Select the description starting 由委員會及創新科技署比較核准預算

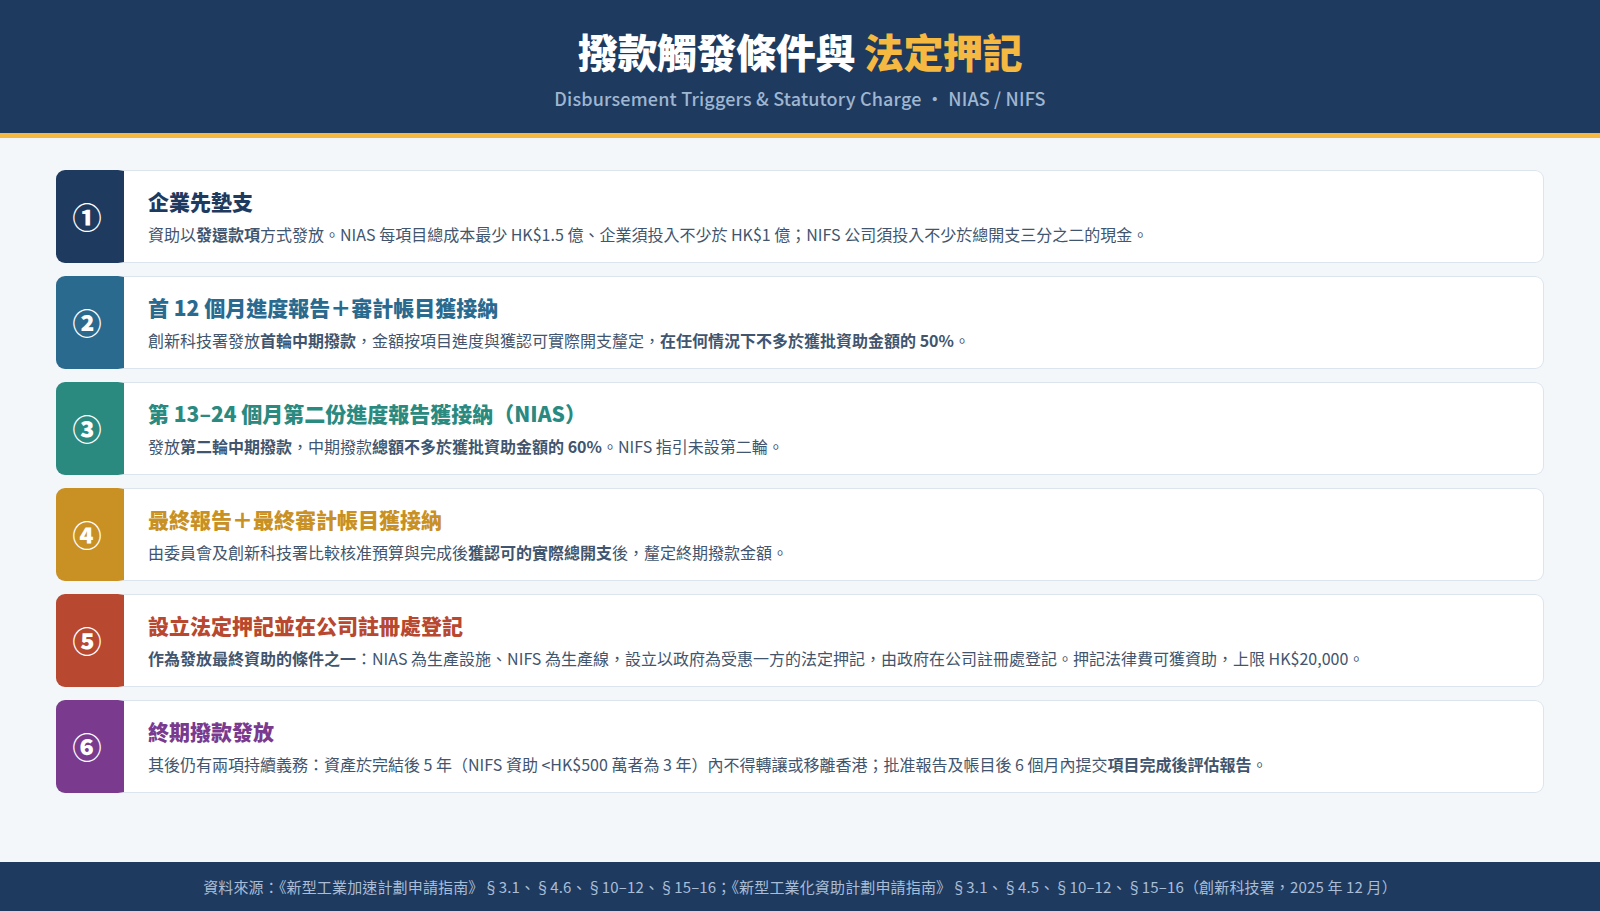pyautogui.click(x=467, y=553)
